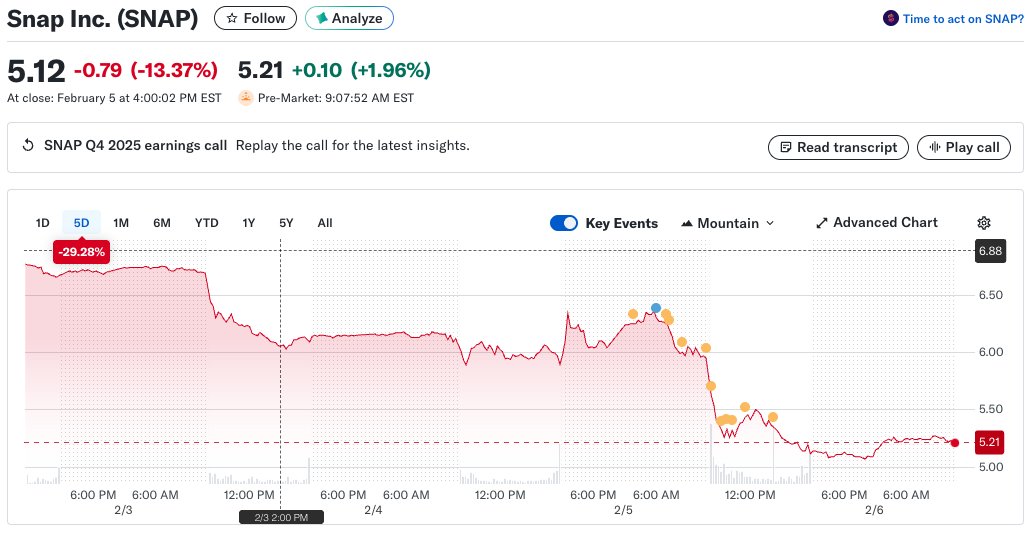Open chart settings gear icon
This screenshot has width=1036, height=540.
984,223
